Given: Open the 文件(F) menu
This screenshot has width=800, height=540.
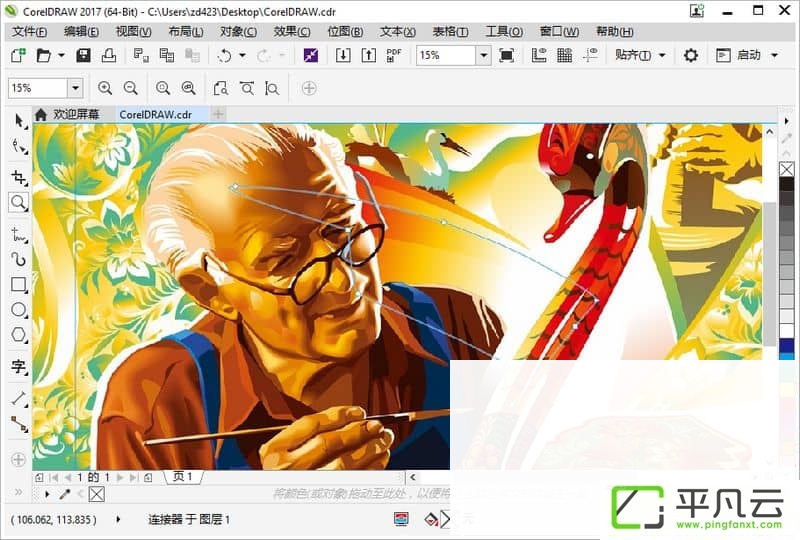Looking at the screenshot, I should (x=29, y=32).
